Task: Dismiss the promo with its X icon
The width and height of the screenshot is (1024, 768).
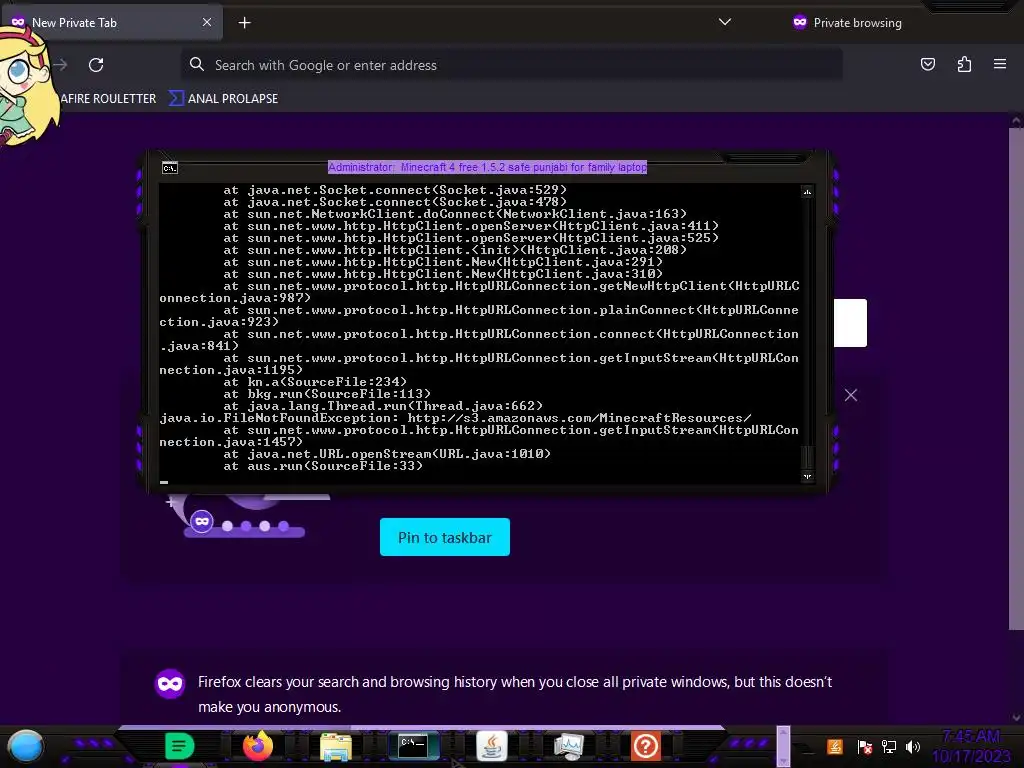Action: (x=850, y=395)
